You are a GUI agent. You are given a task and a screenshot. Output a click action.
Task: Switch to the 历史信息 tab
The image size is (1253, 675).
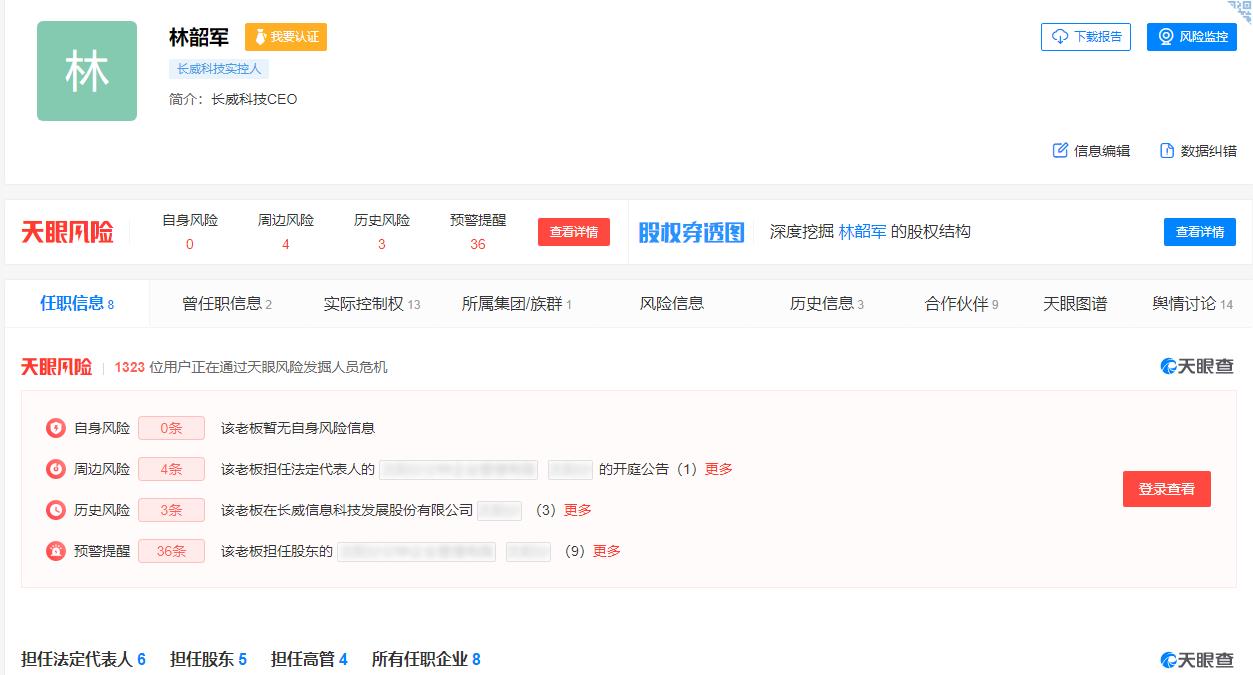pos(827,304)
